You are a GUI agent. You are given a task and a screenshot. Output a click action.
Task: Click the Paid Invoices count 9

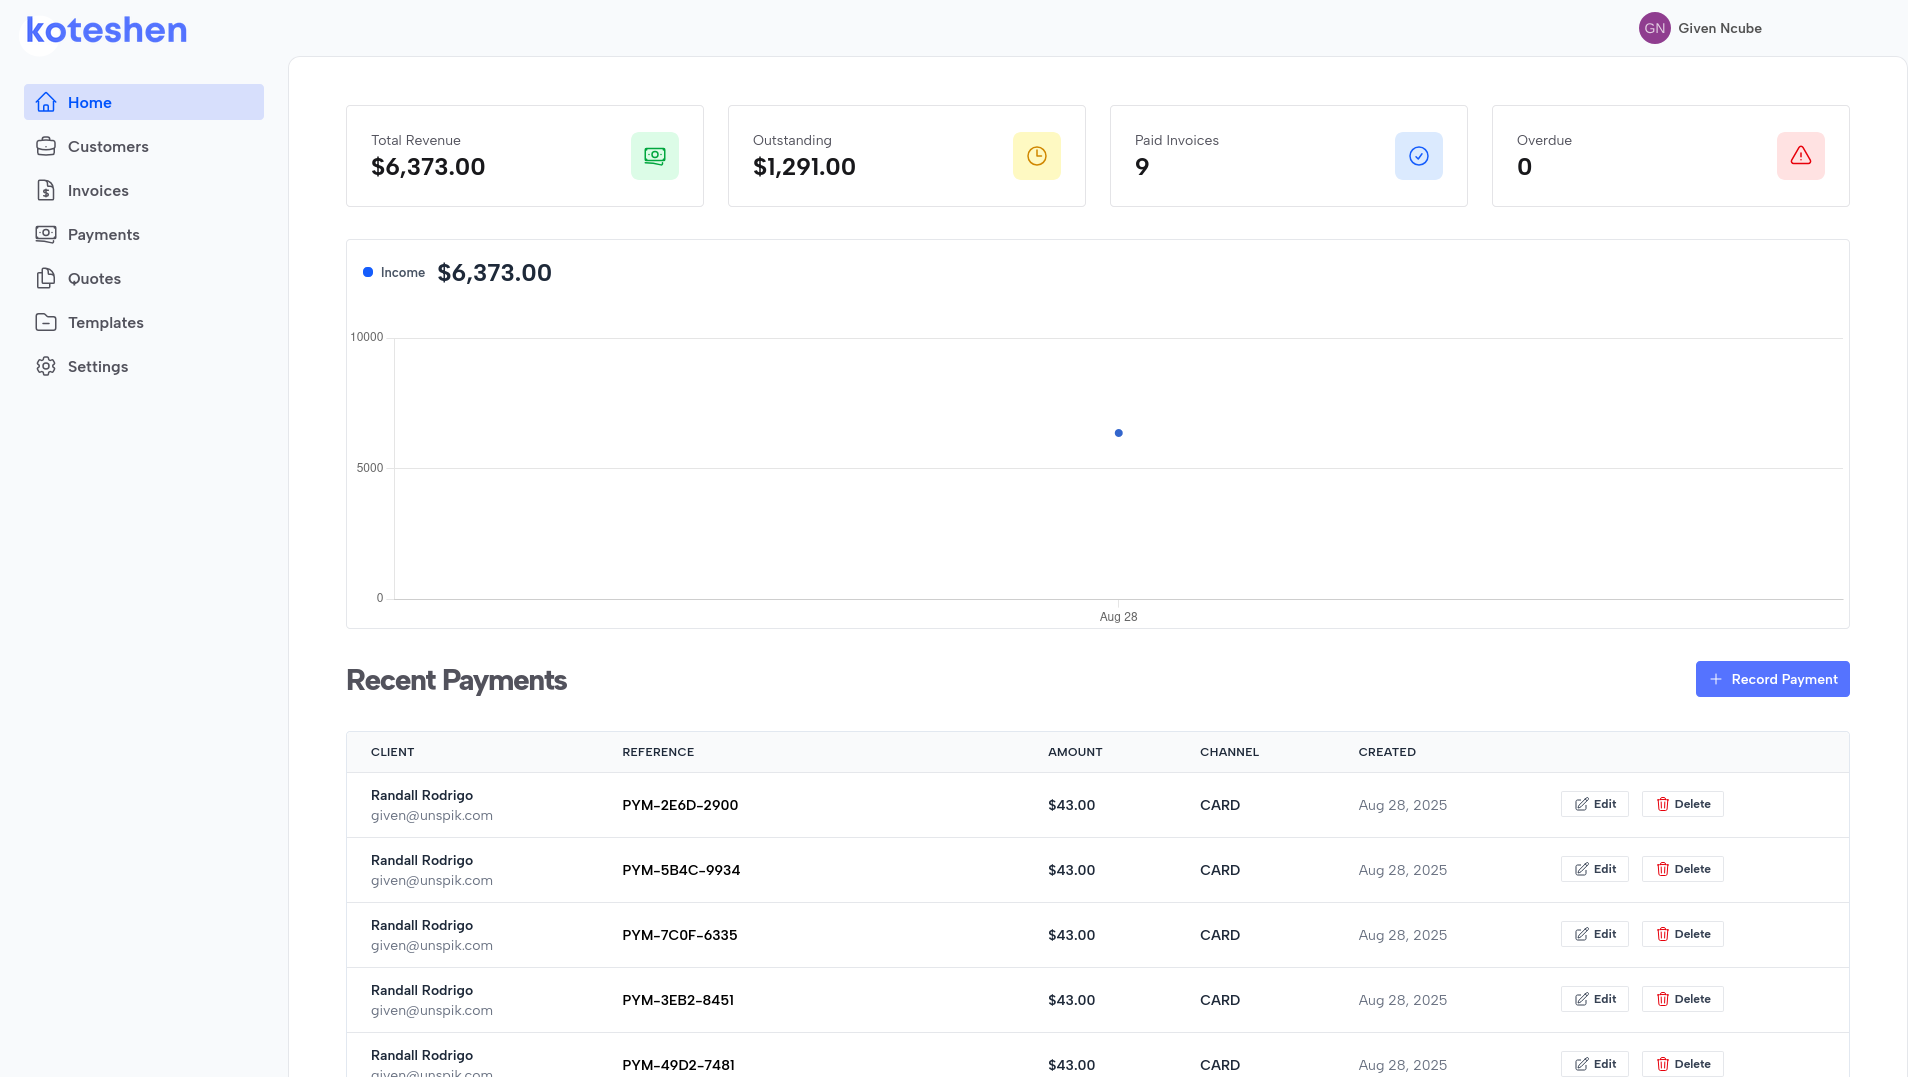tap(1142, 167)
